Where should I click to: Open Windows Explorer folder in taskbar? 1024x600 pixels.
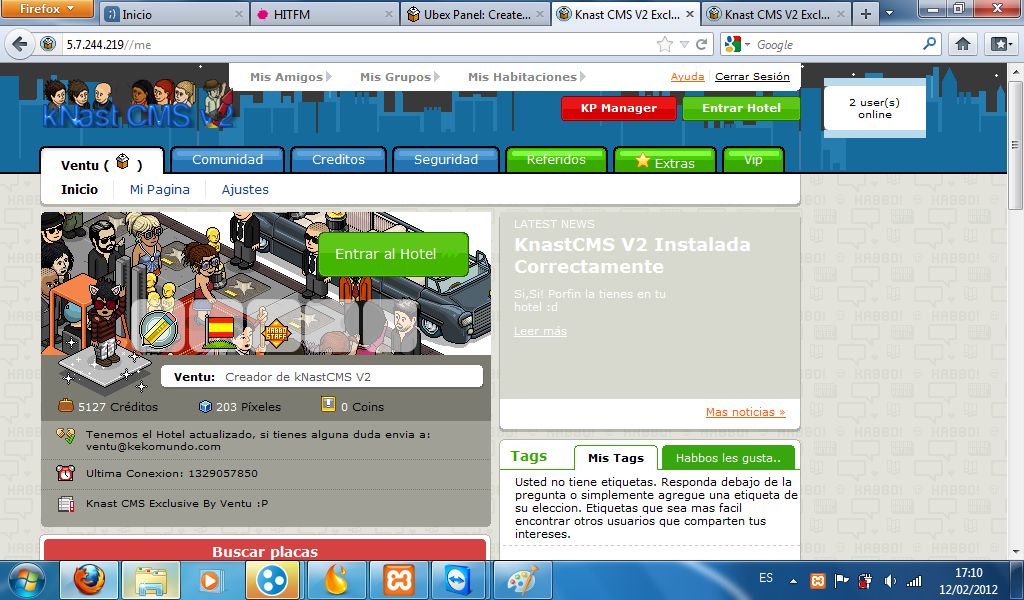[x=152, y=580]
